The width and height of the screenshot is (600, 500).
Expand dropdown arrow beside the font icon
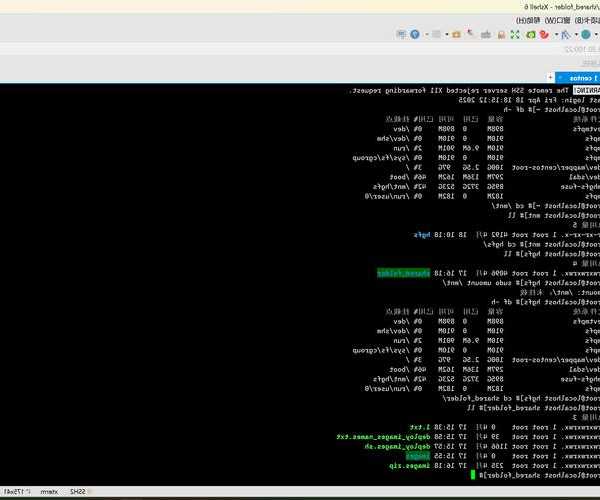pos(576,34)
